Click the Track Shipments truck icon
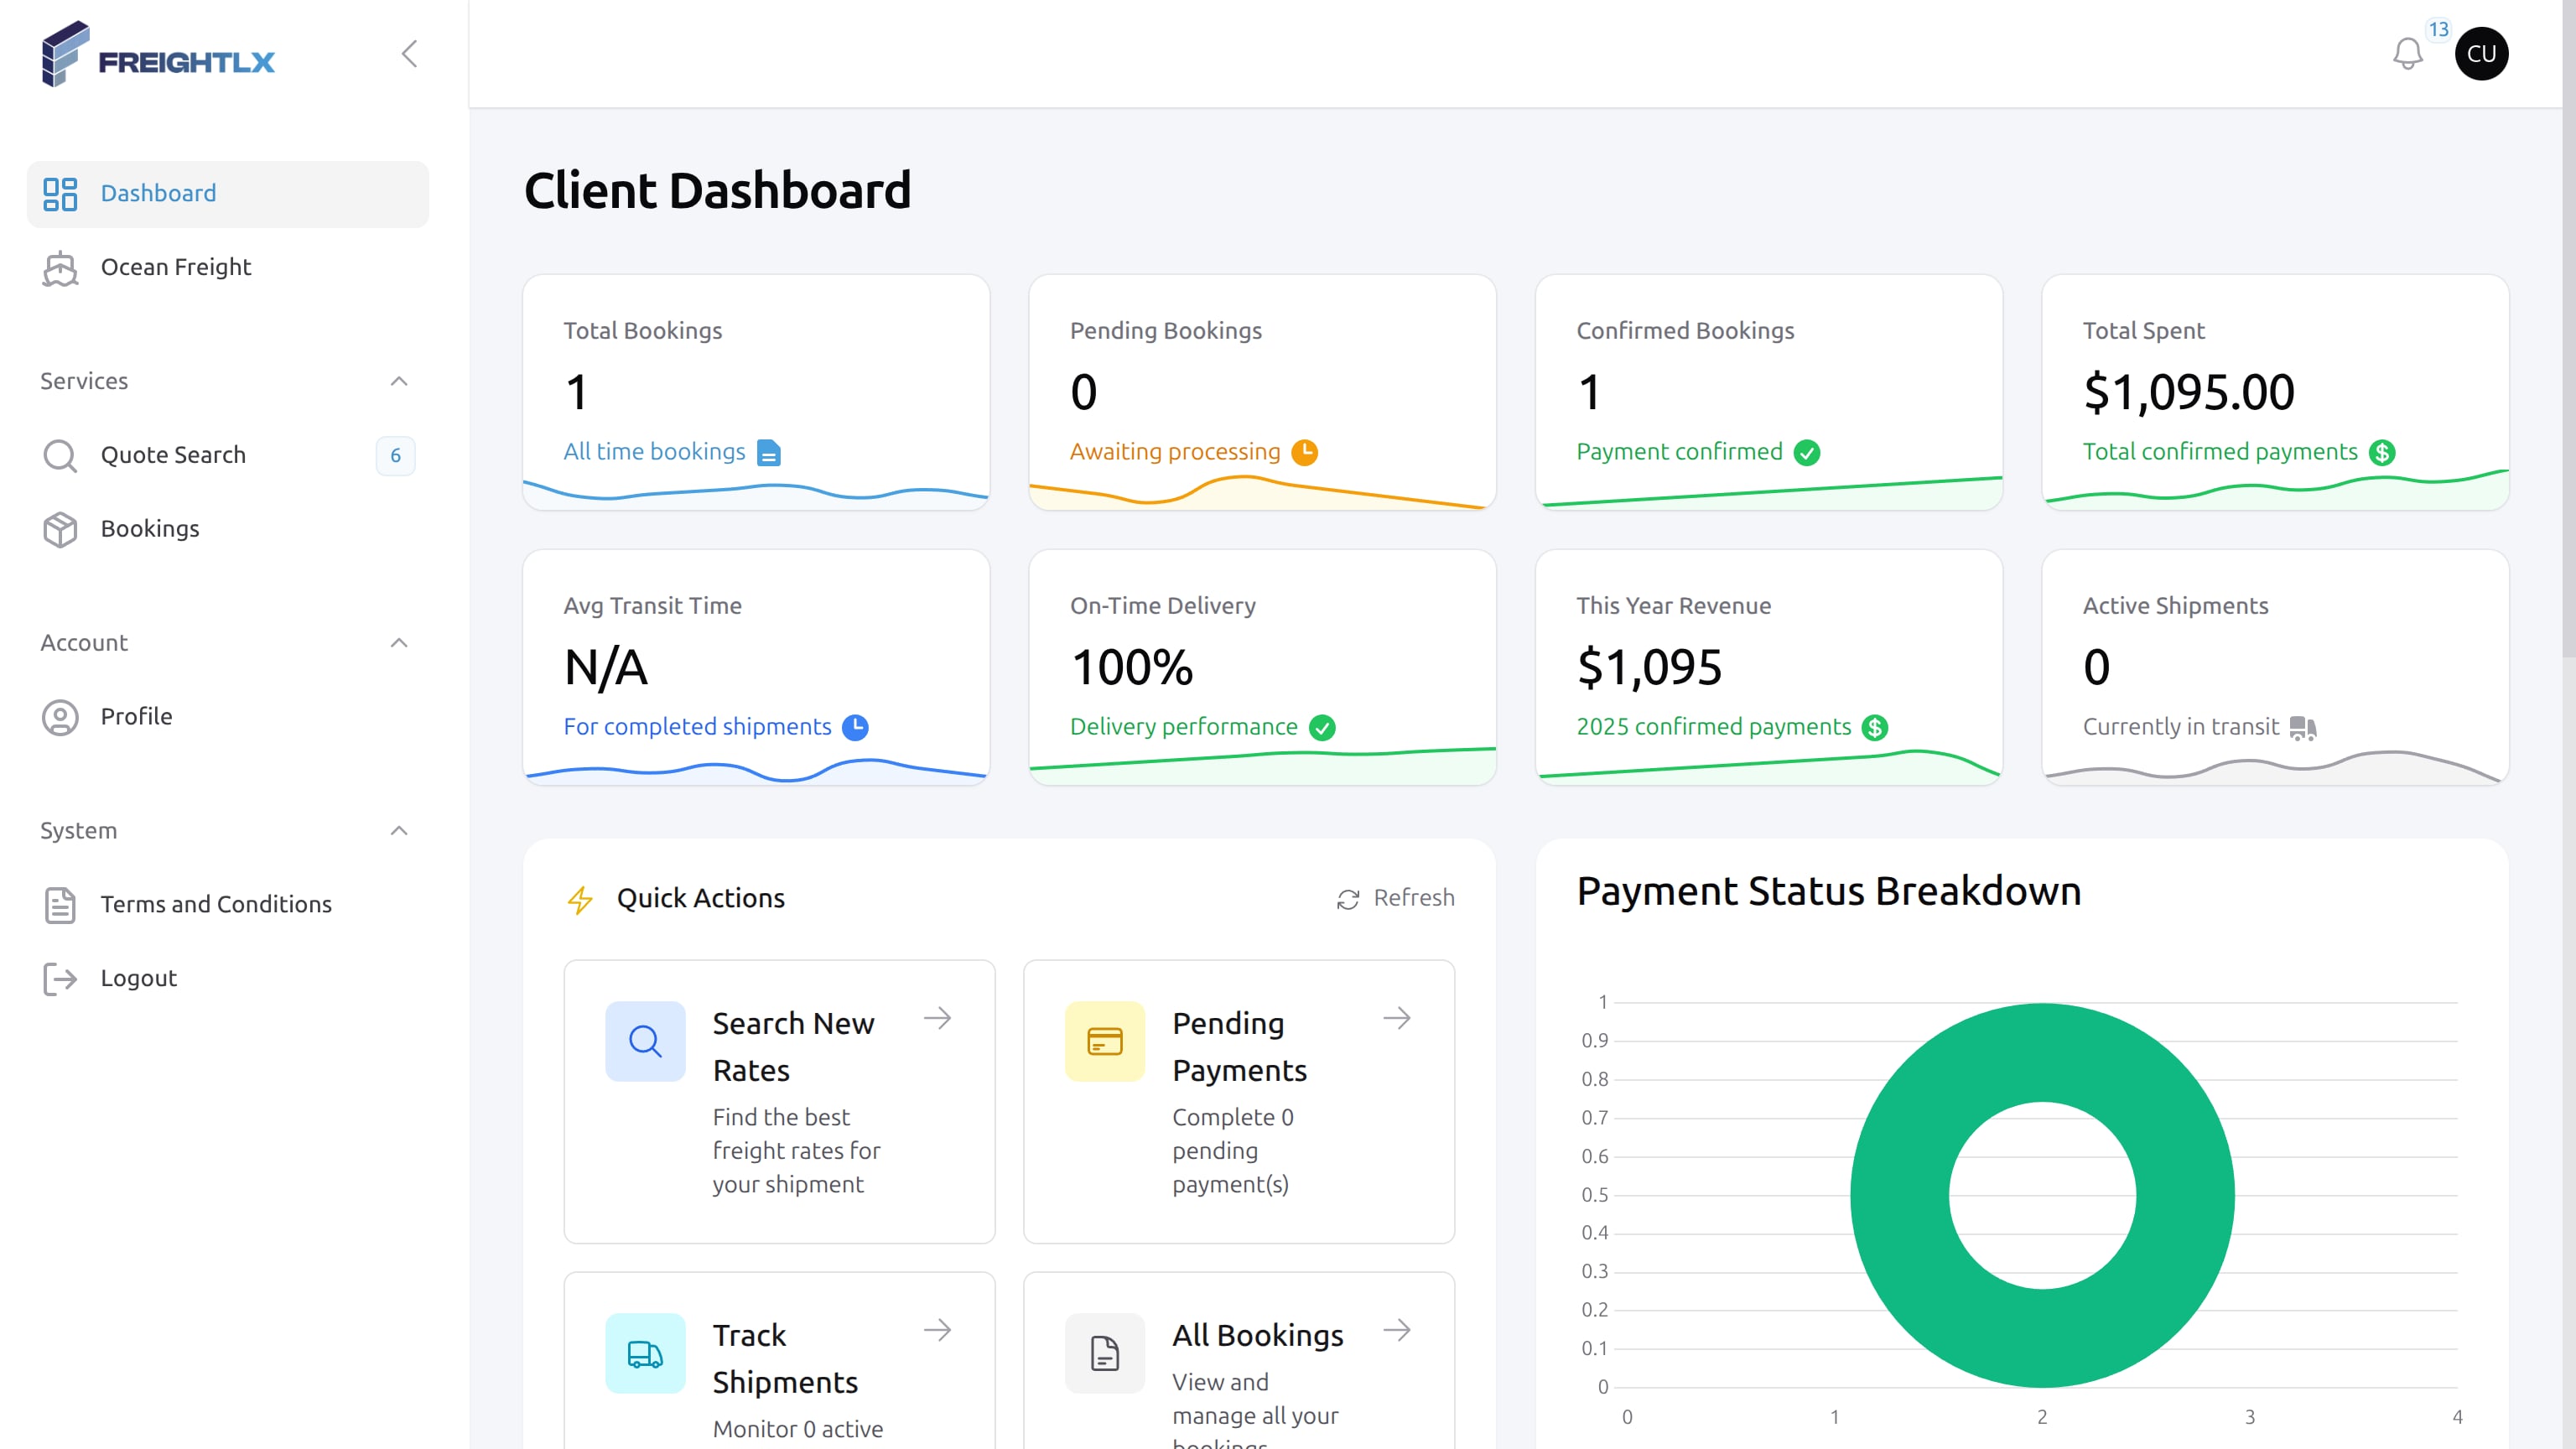 click(645, 1354)
